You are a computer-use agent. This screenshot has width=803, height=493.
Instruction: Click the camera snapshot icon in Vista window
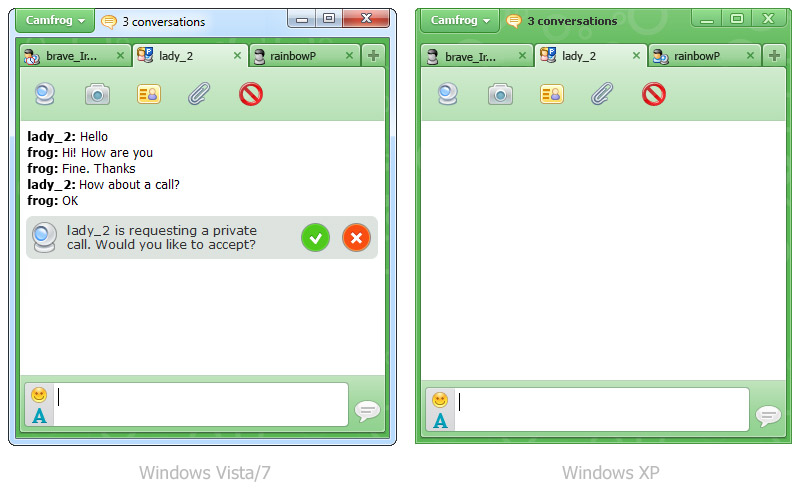(x=97, y=95)
